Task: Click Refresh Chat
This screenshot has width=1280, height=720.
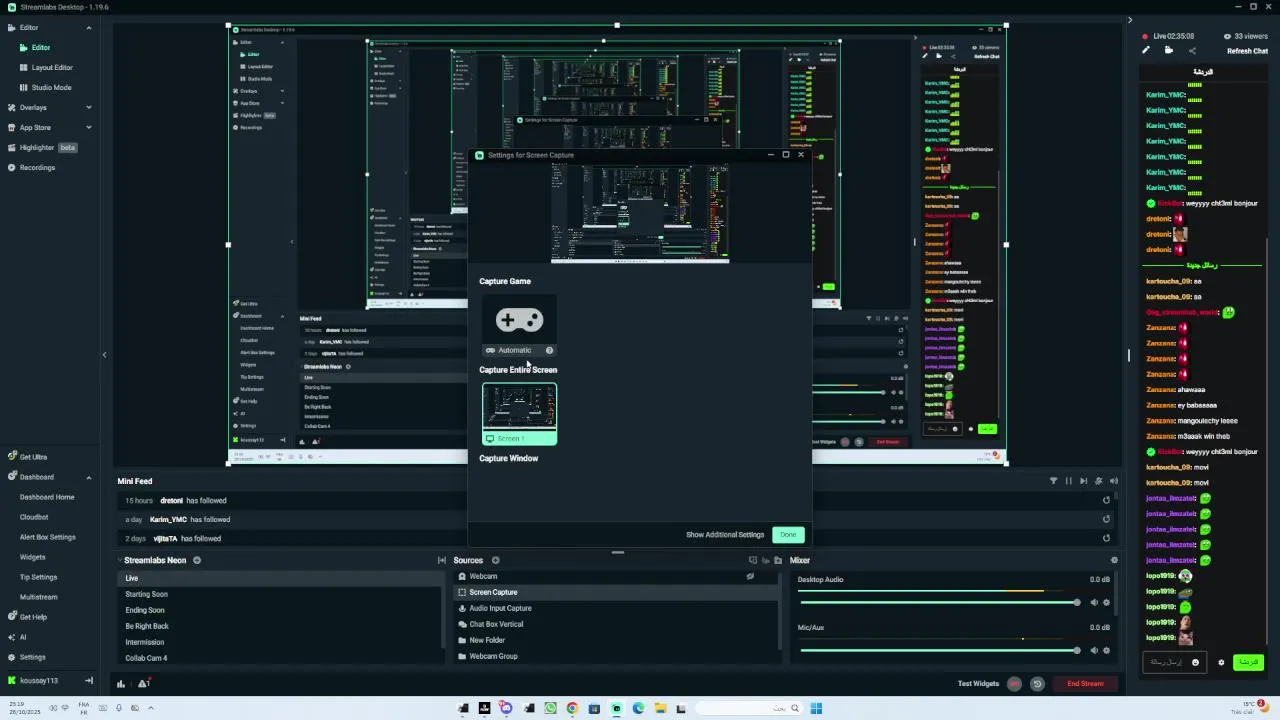Action: [x=1247, y=51]
